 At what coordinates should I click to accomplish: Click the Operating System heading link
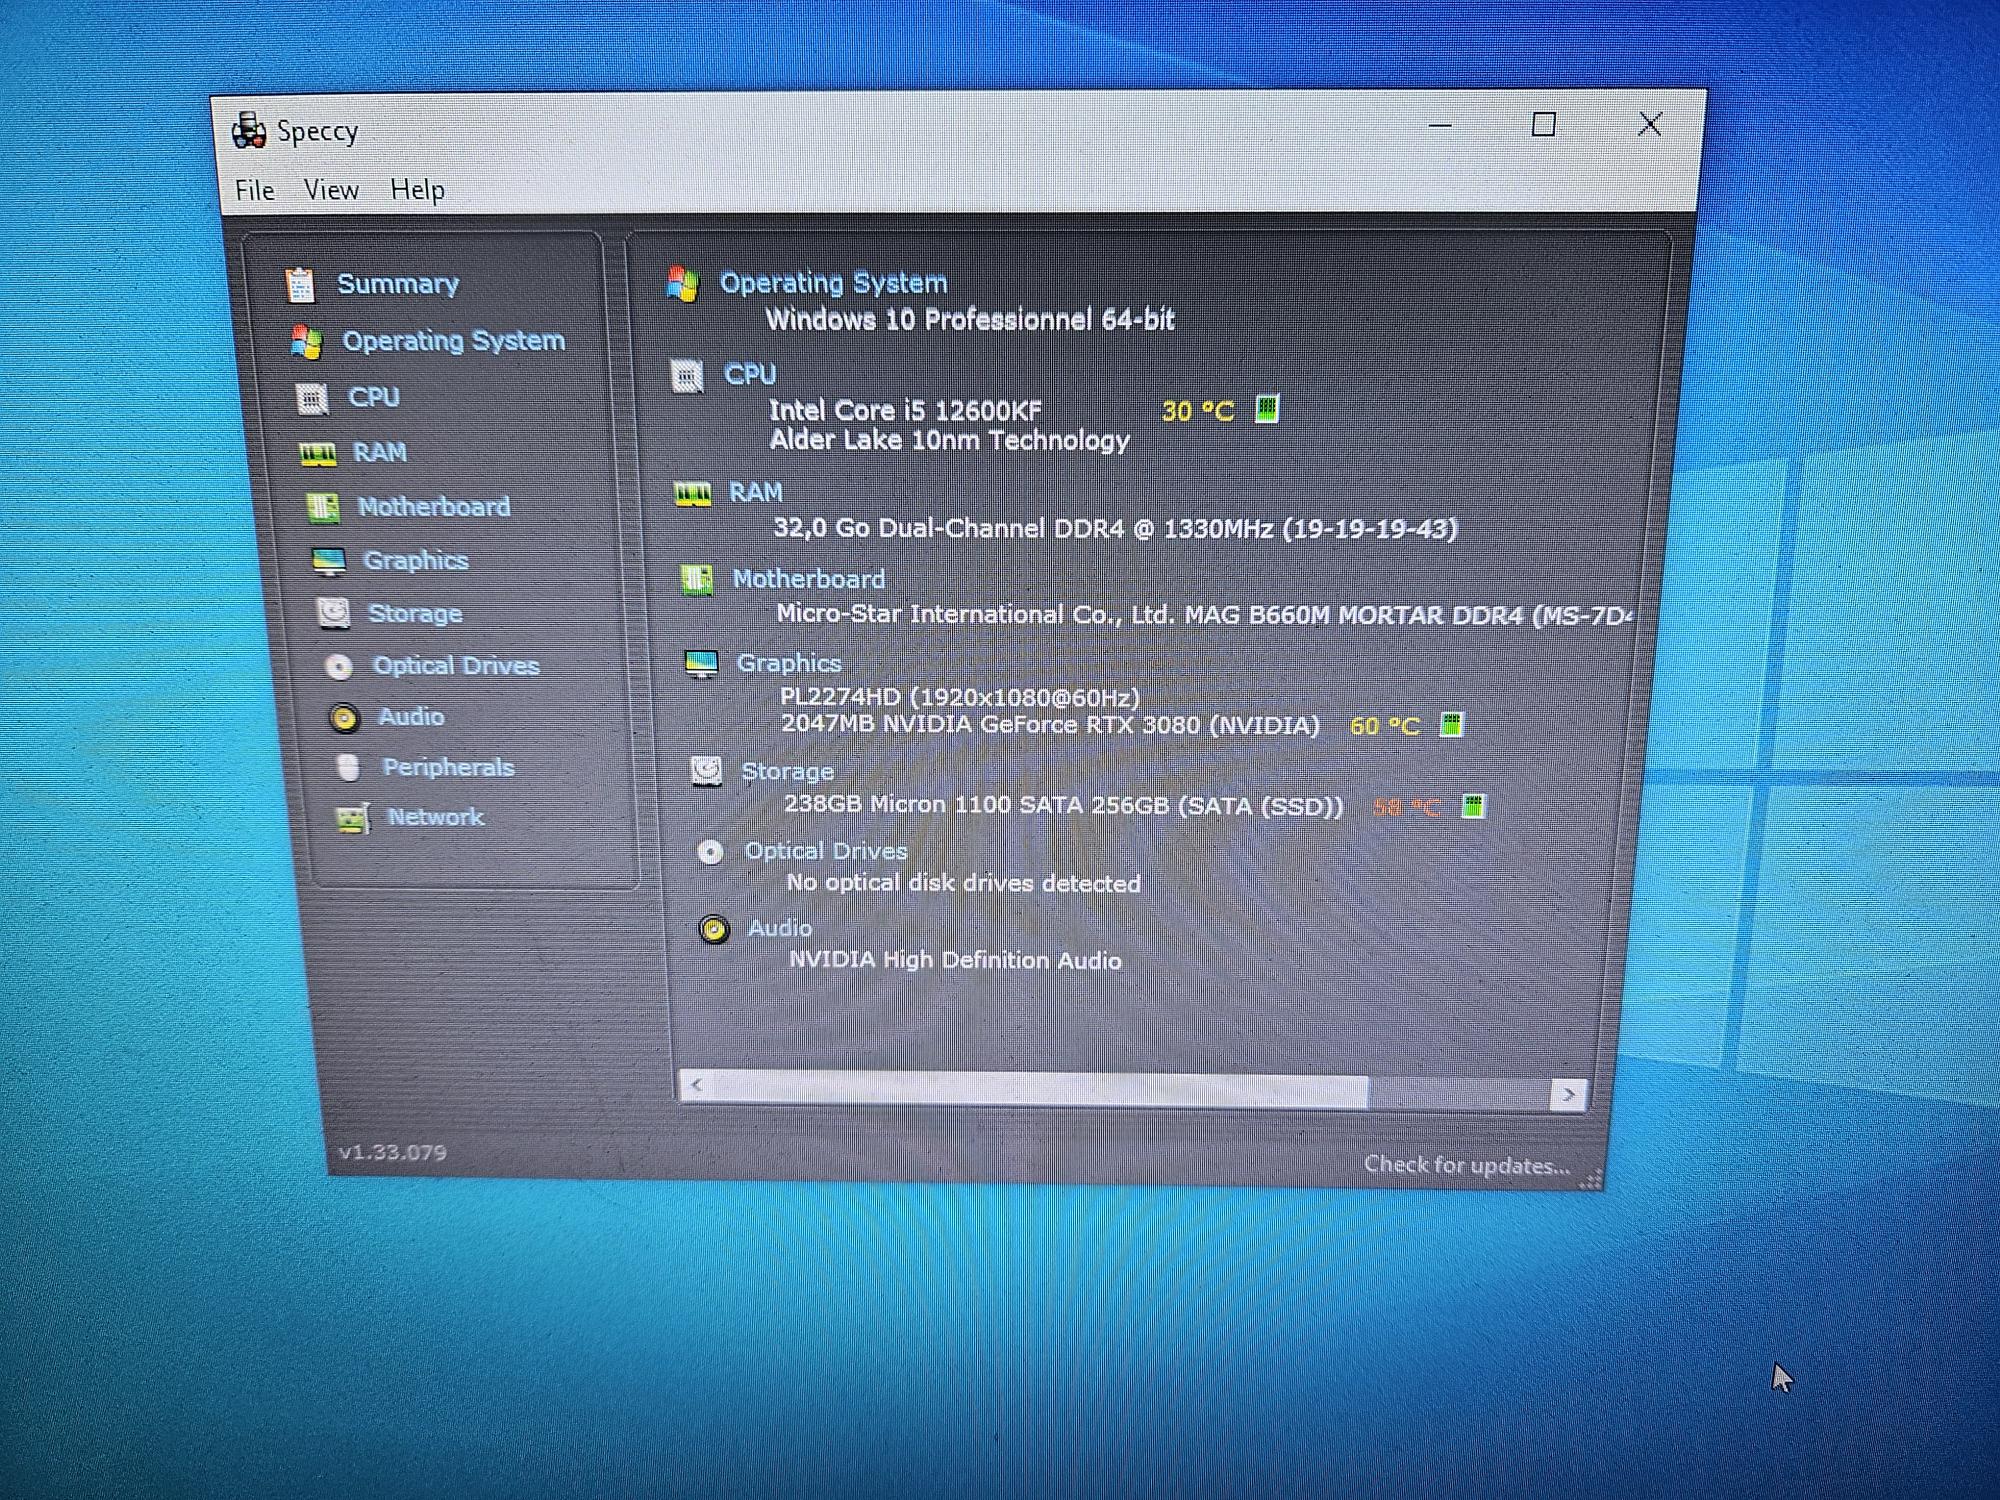(833, 283)
